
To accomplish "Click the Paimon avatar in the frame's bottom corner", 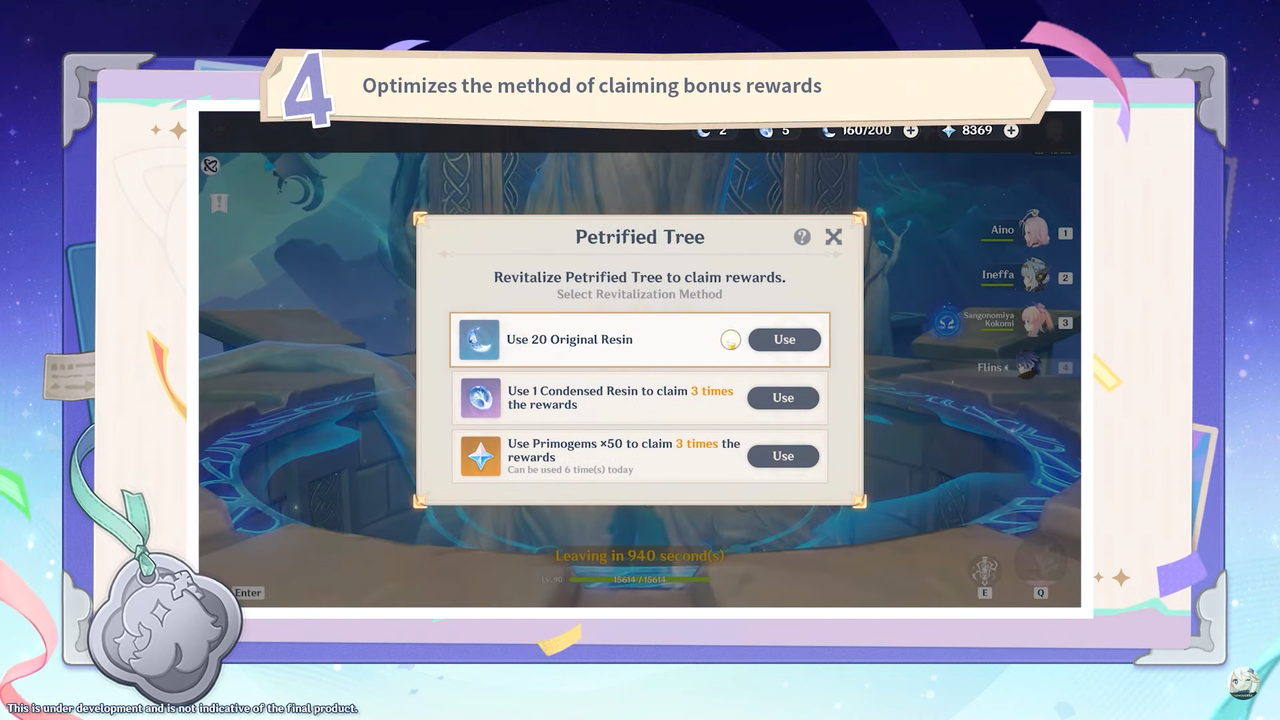I will [x=1244, y=683].
